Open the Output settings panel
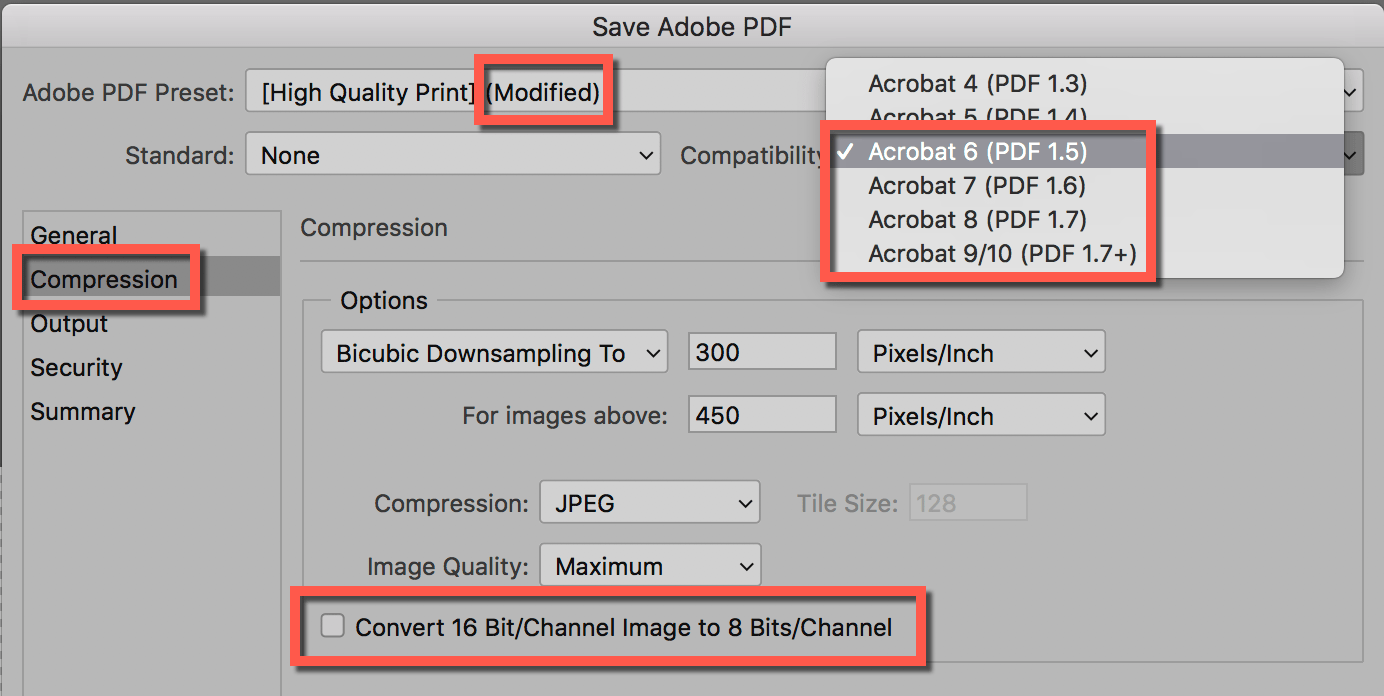Viewport: 1384px width, 696px height. pyautogui.click(x=68, y=323)
